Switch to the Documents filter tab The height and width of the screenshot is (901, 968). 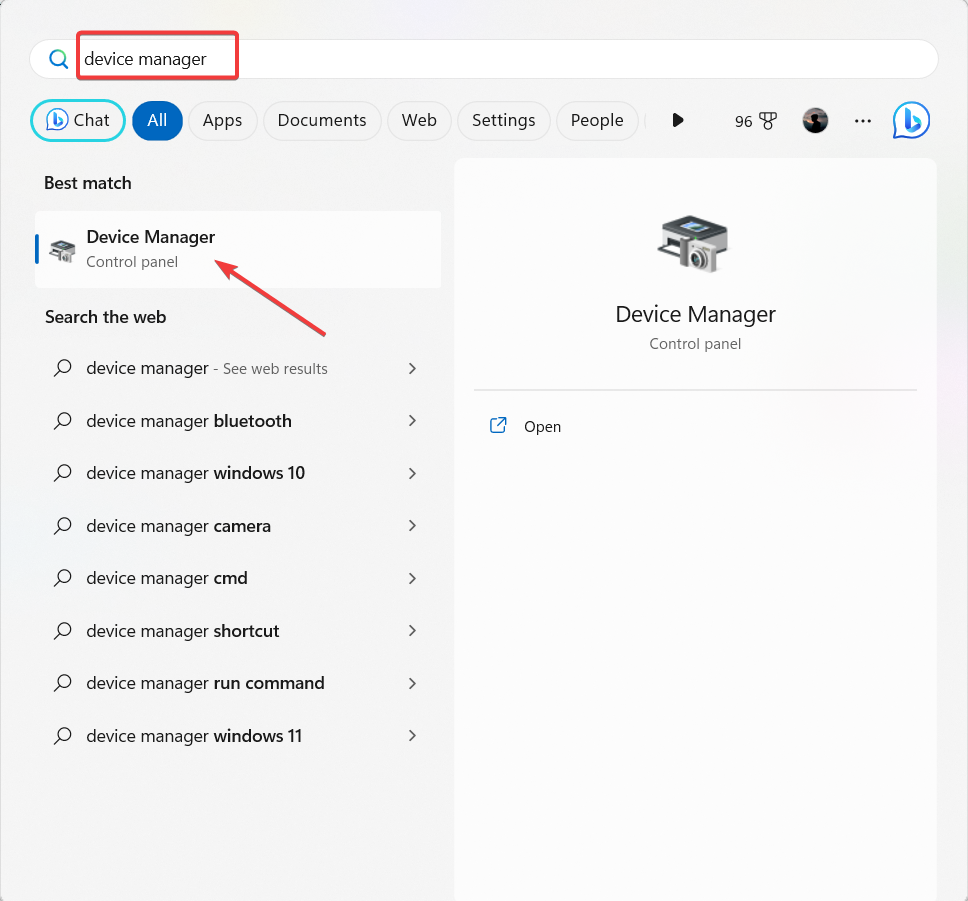tap(322, 120)
